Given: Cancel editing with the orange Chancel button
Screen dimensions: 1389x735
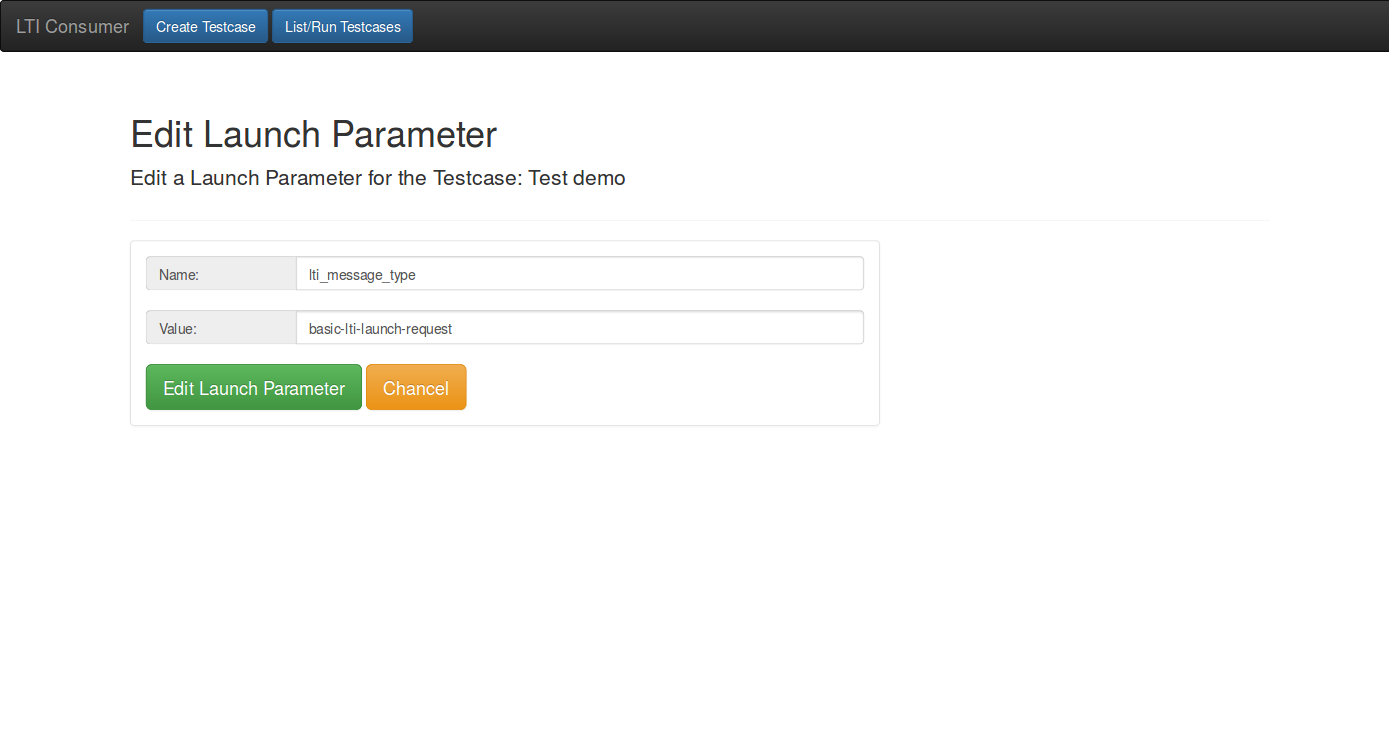Looking at the screenshot, I should click(416, 388).
